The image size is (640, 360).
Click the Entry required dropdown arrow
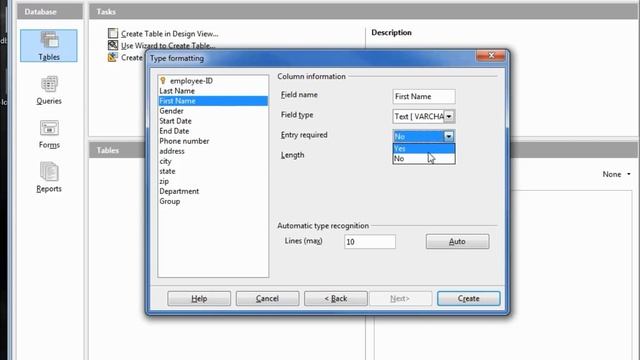click(x=449, y=136)
